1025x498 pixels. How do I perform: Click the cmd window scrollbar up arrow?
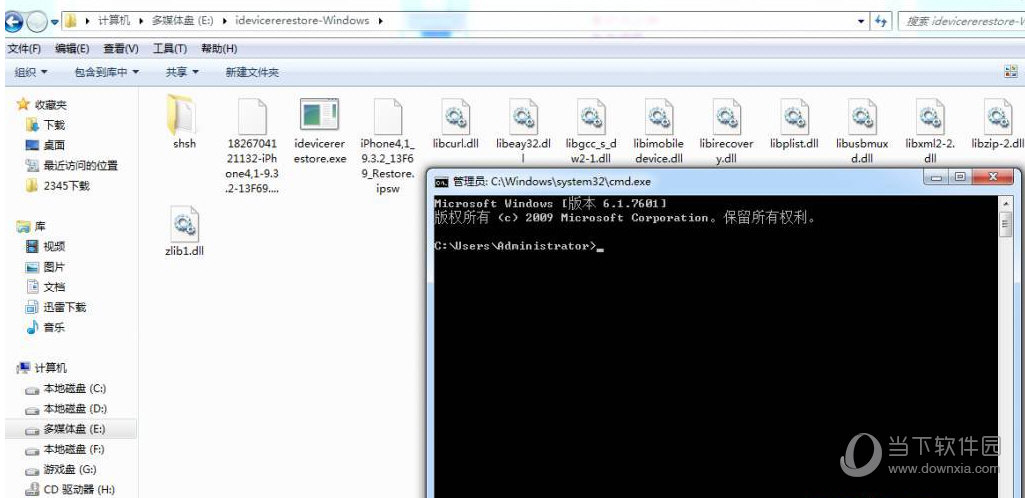(1005, 203)
